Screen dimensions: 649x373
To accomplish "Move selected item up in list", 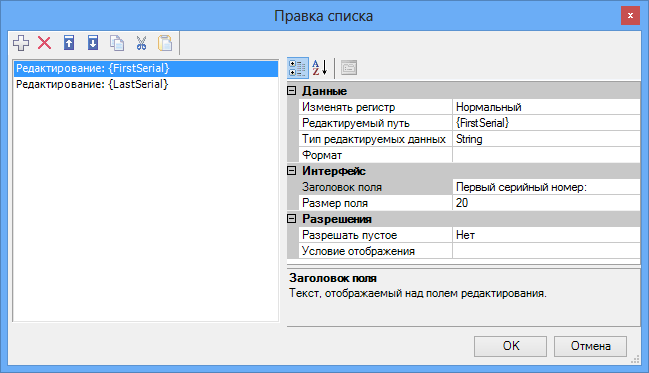I will tap(69, 43).
